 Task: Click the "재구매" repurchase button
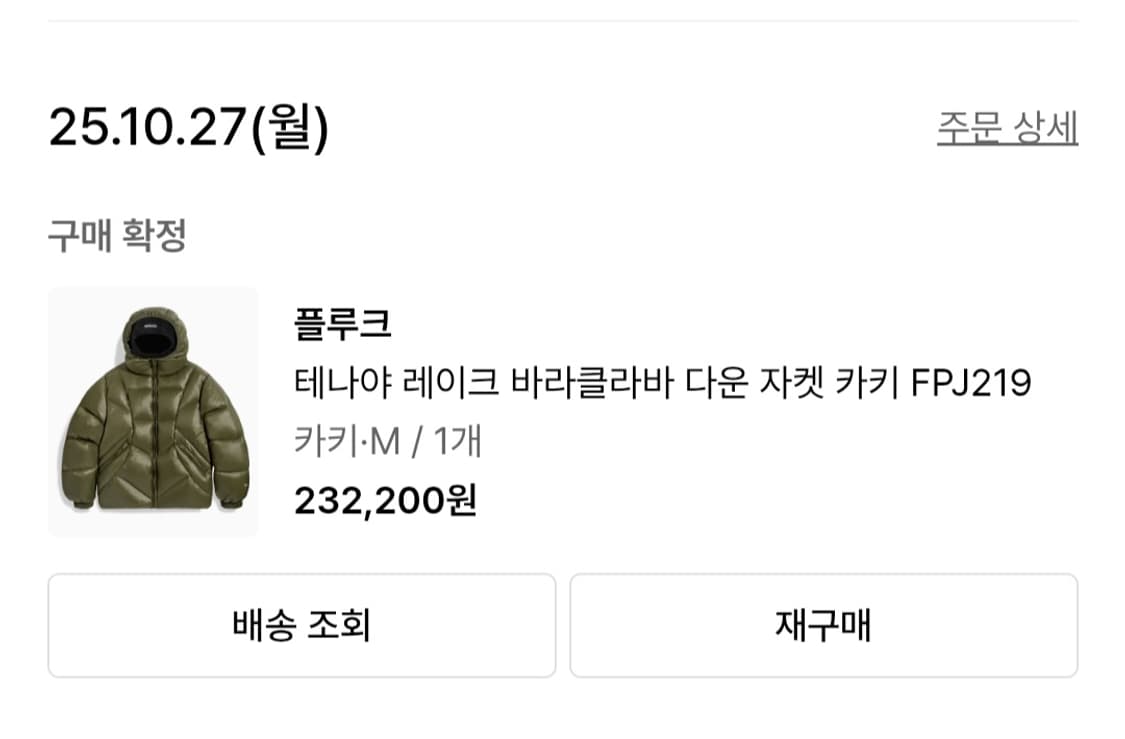(823, 624)
